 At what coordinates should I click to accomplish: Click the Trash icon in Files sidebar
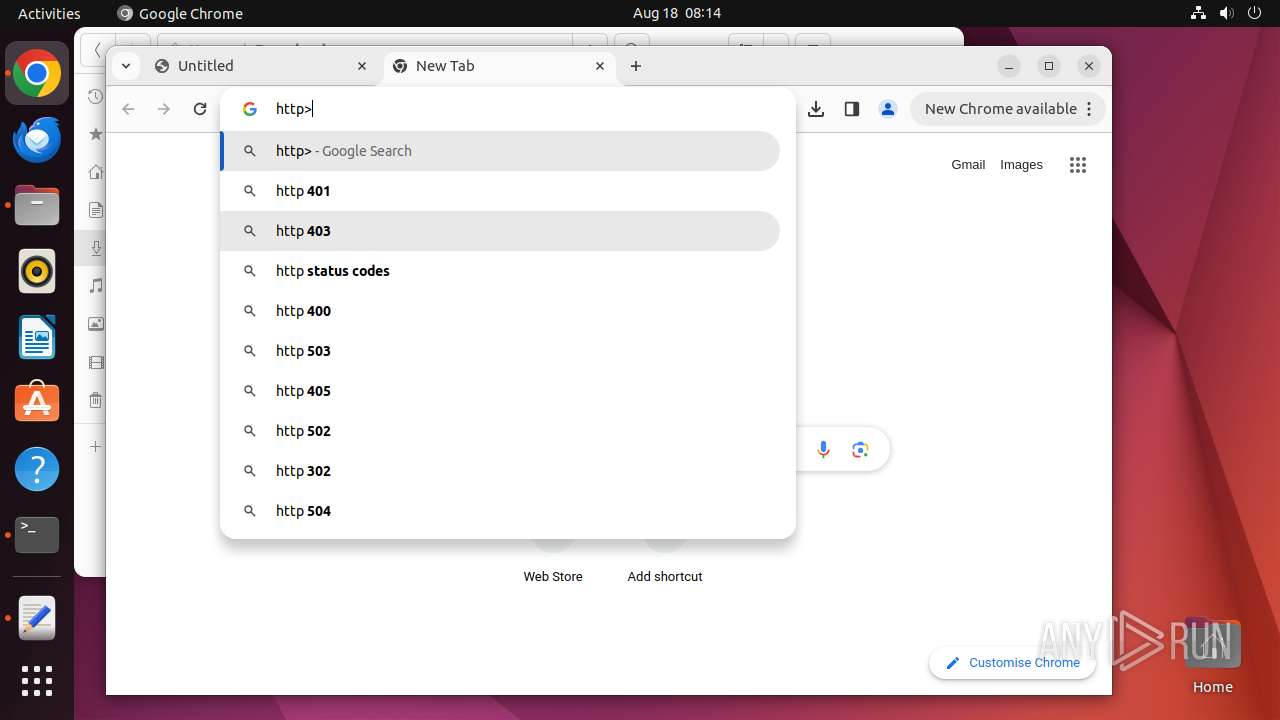click(95, 401)
